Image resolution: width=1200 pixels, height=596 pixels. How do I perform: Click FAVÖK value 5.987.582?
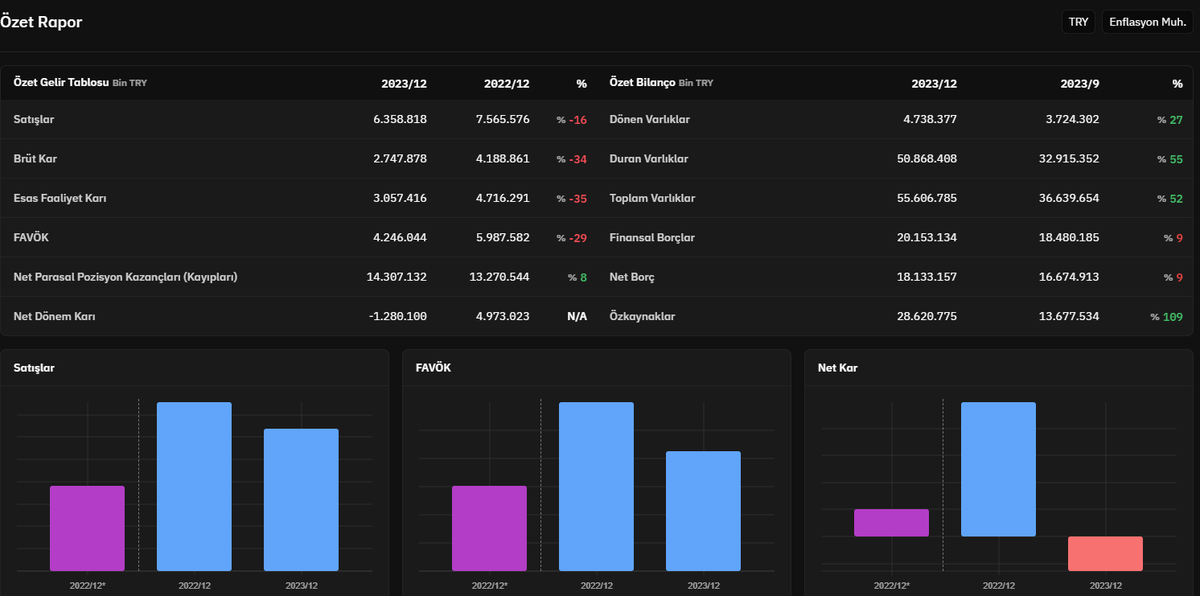pos(502,238)
